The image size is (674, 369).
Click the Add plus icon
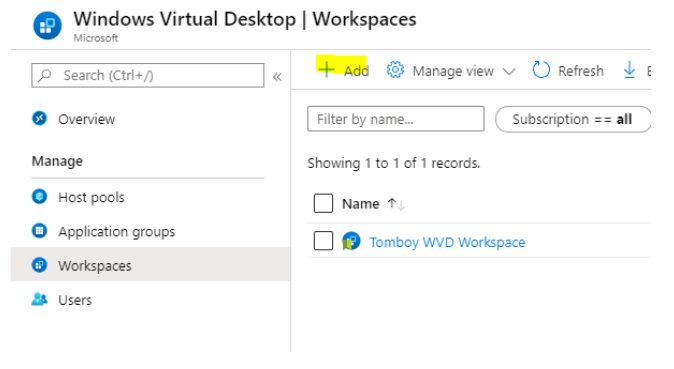(327, 69)
